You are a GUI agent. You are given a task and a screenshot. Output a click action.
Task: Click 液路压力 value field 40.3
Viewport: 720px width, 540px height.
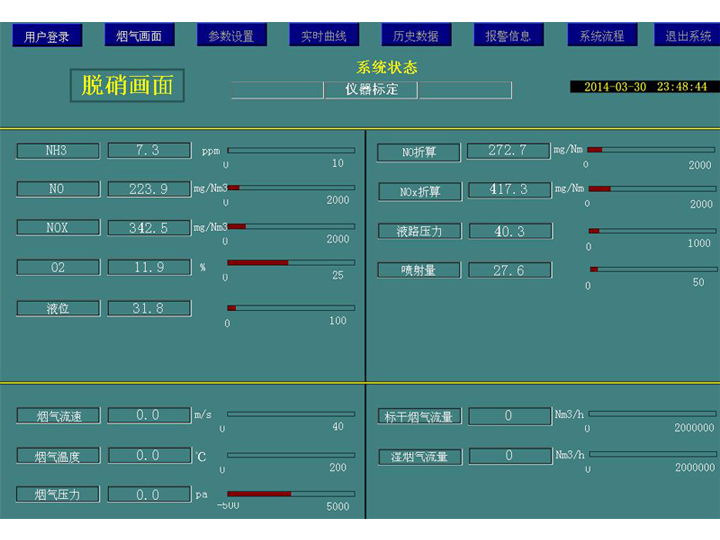[x=511, y=231]
